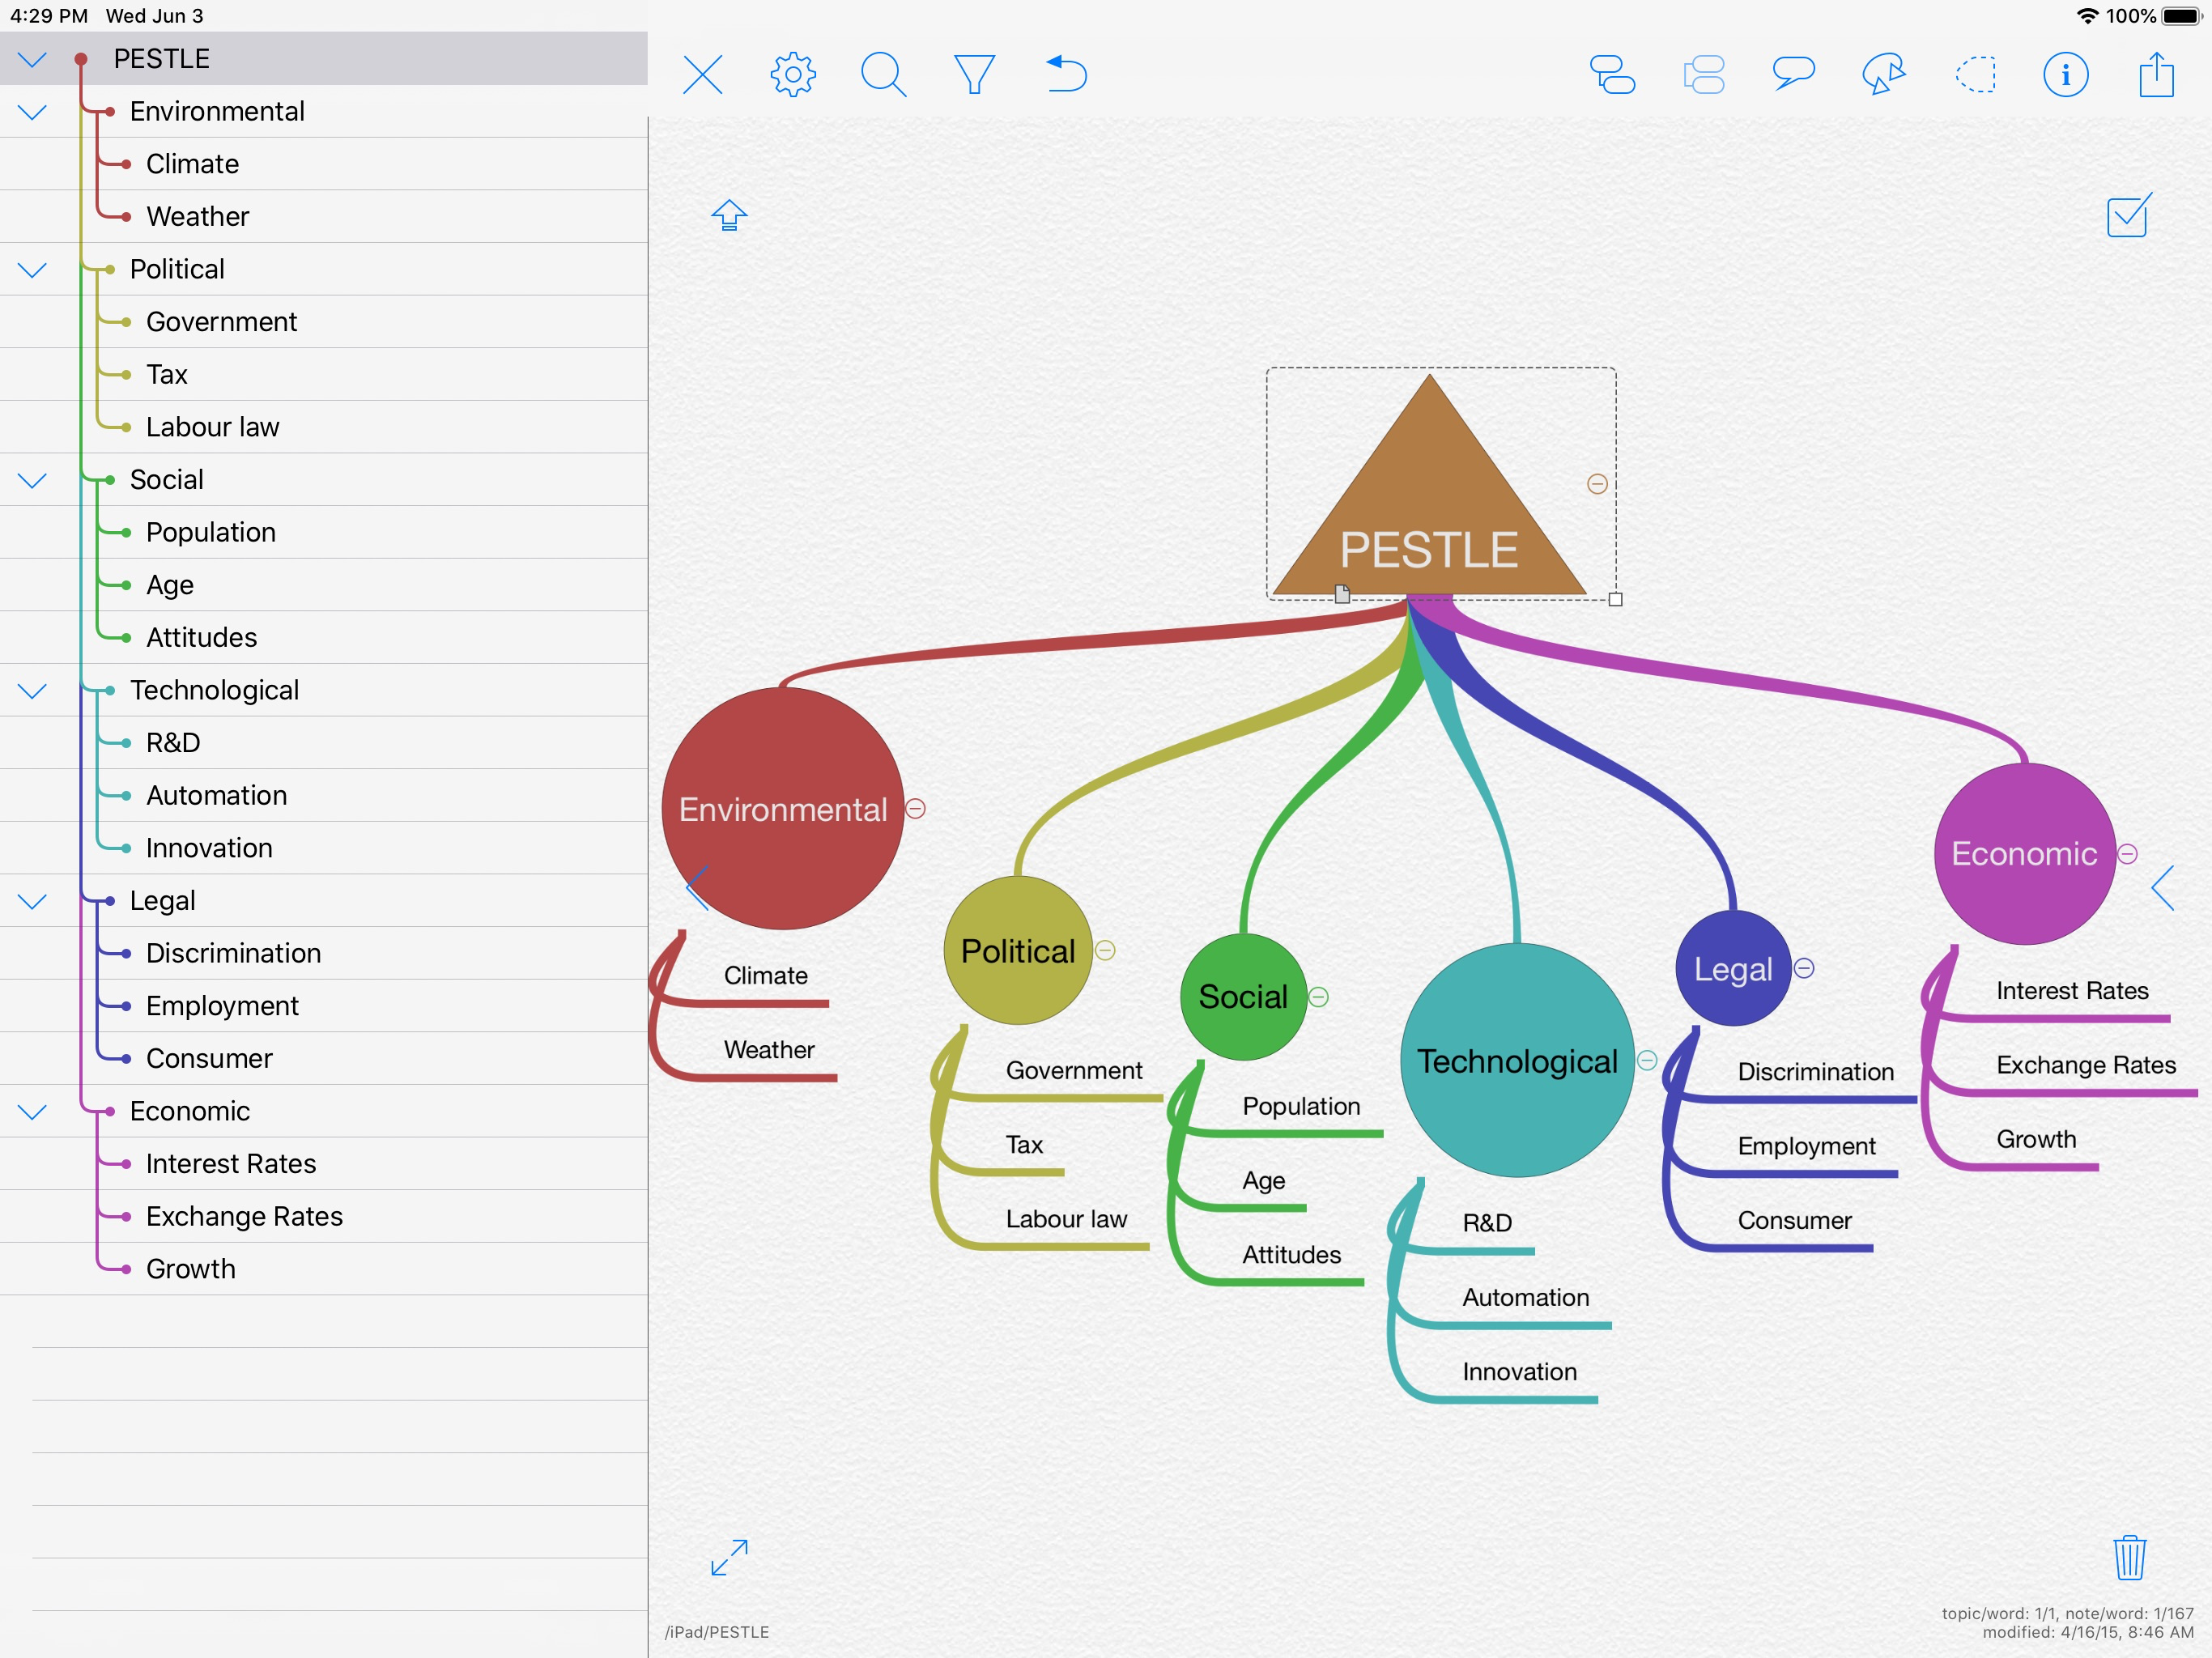2212x1658 pixels.
Task: Delete with the trash can icon
Action: click(x=2129, y=1557)
